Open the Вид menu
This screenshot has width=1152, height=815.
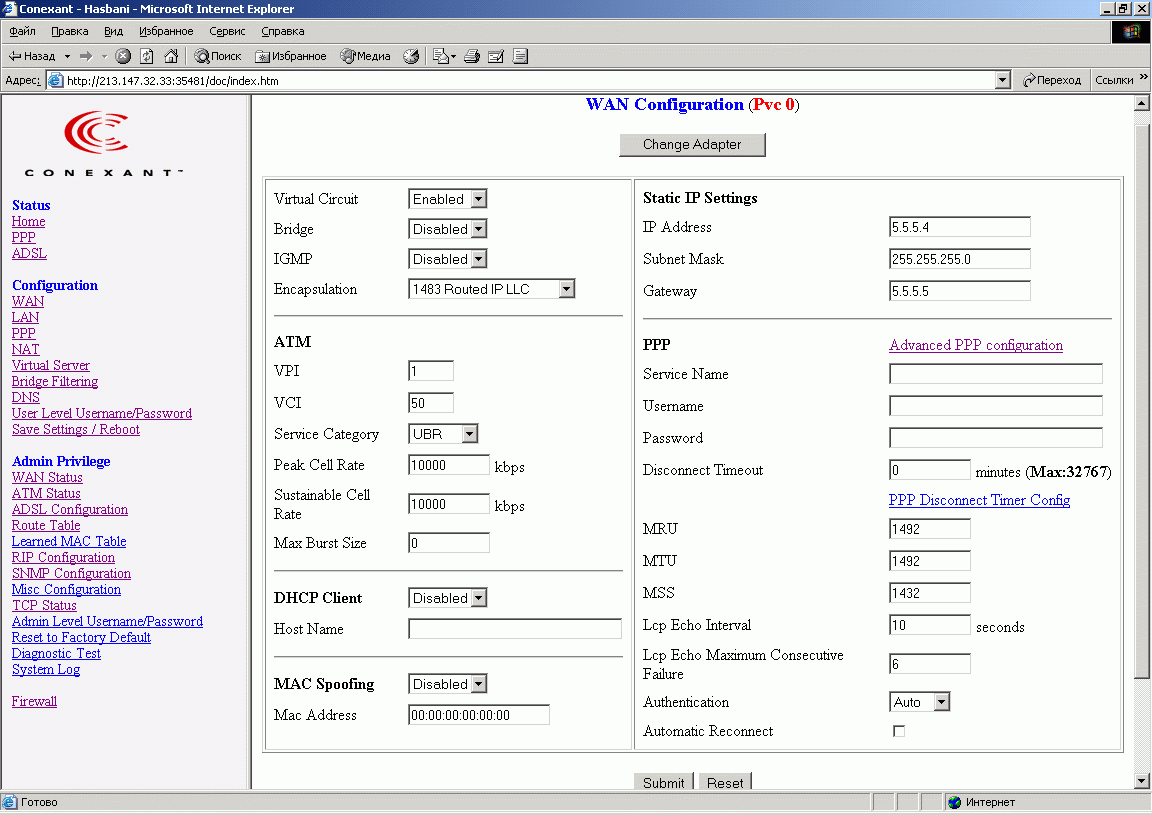[x=113, y=31]
